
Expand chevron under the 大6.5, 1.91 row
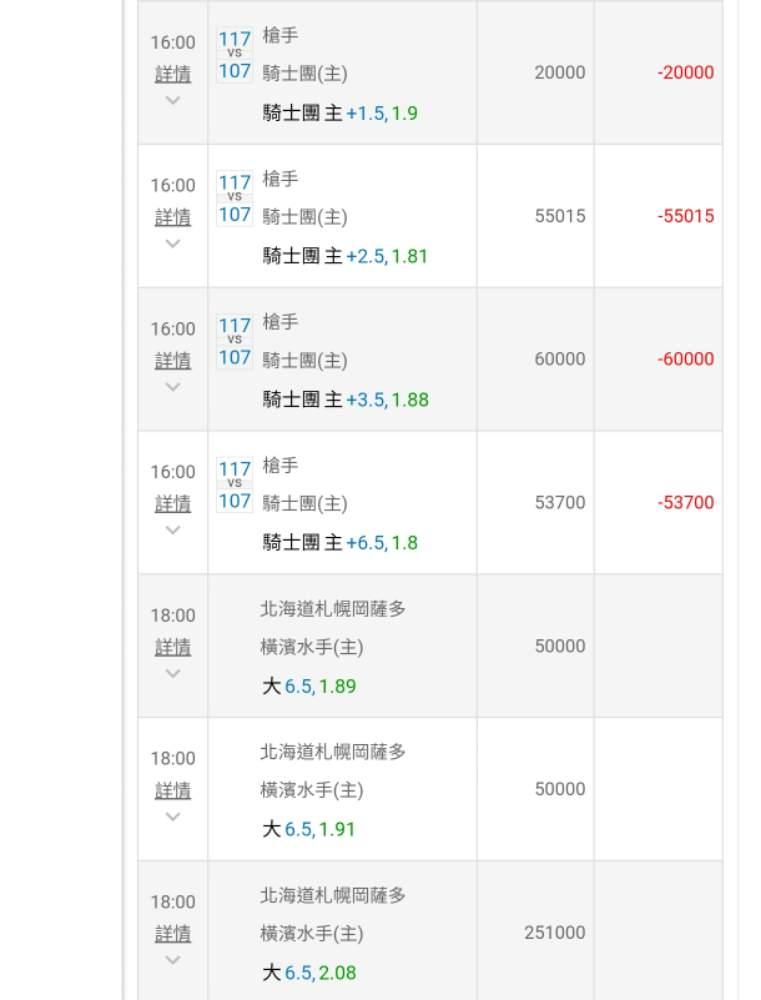pos(173,816)
